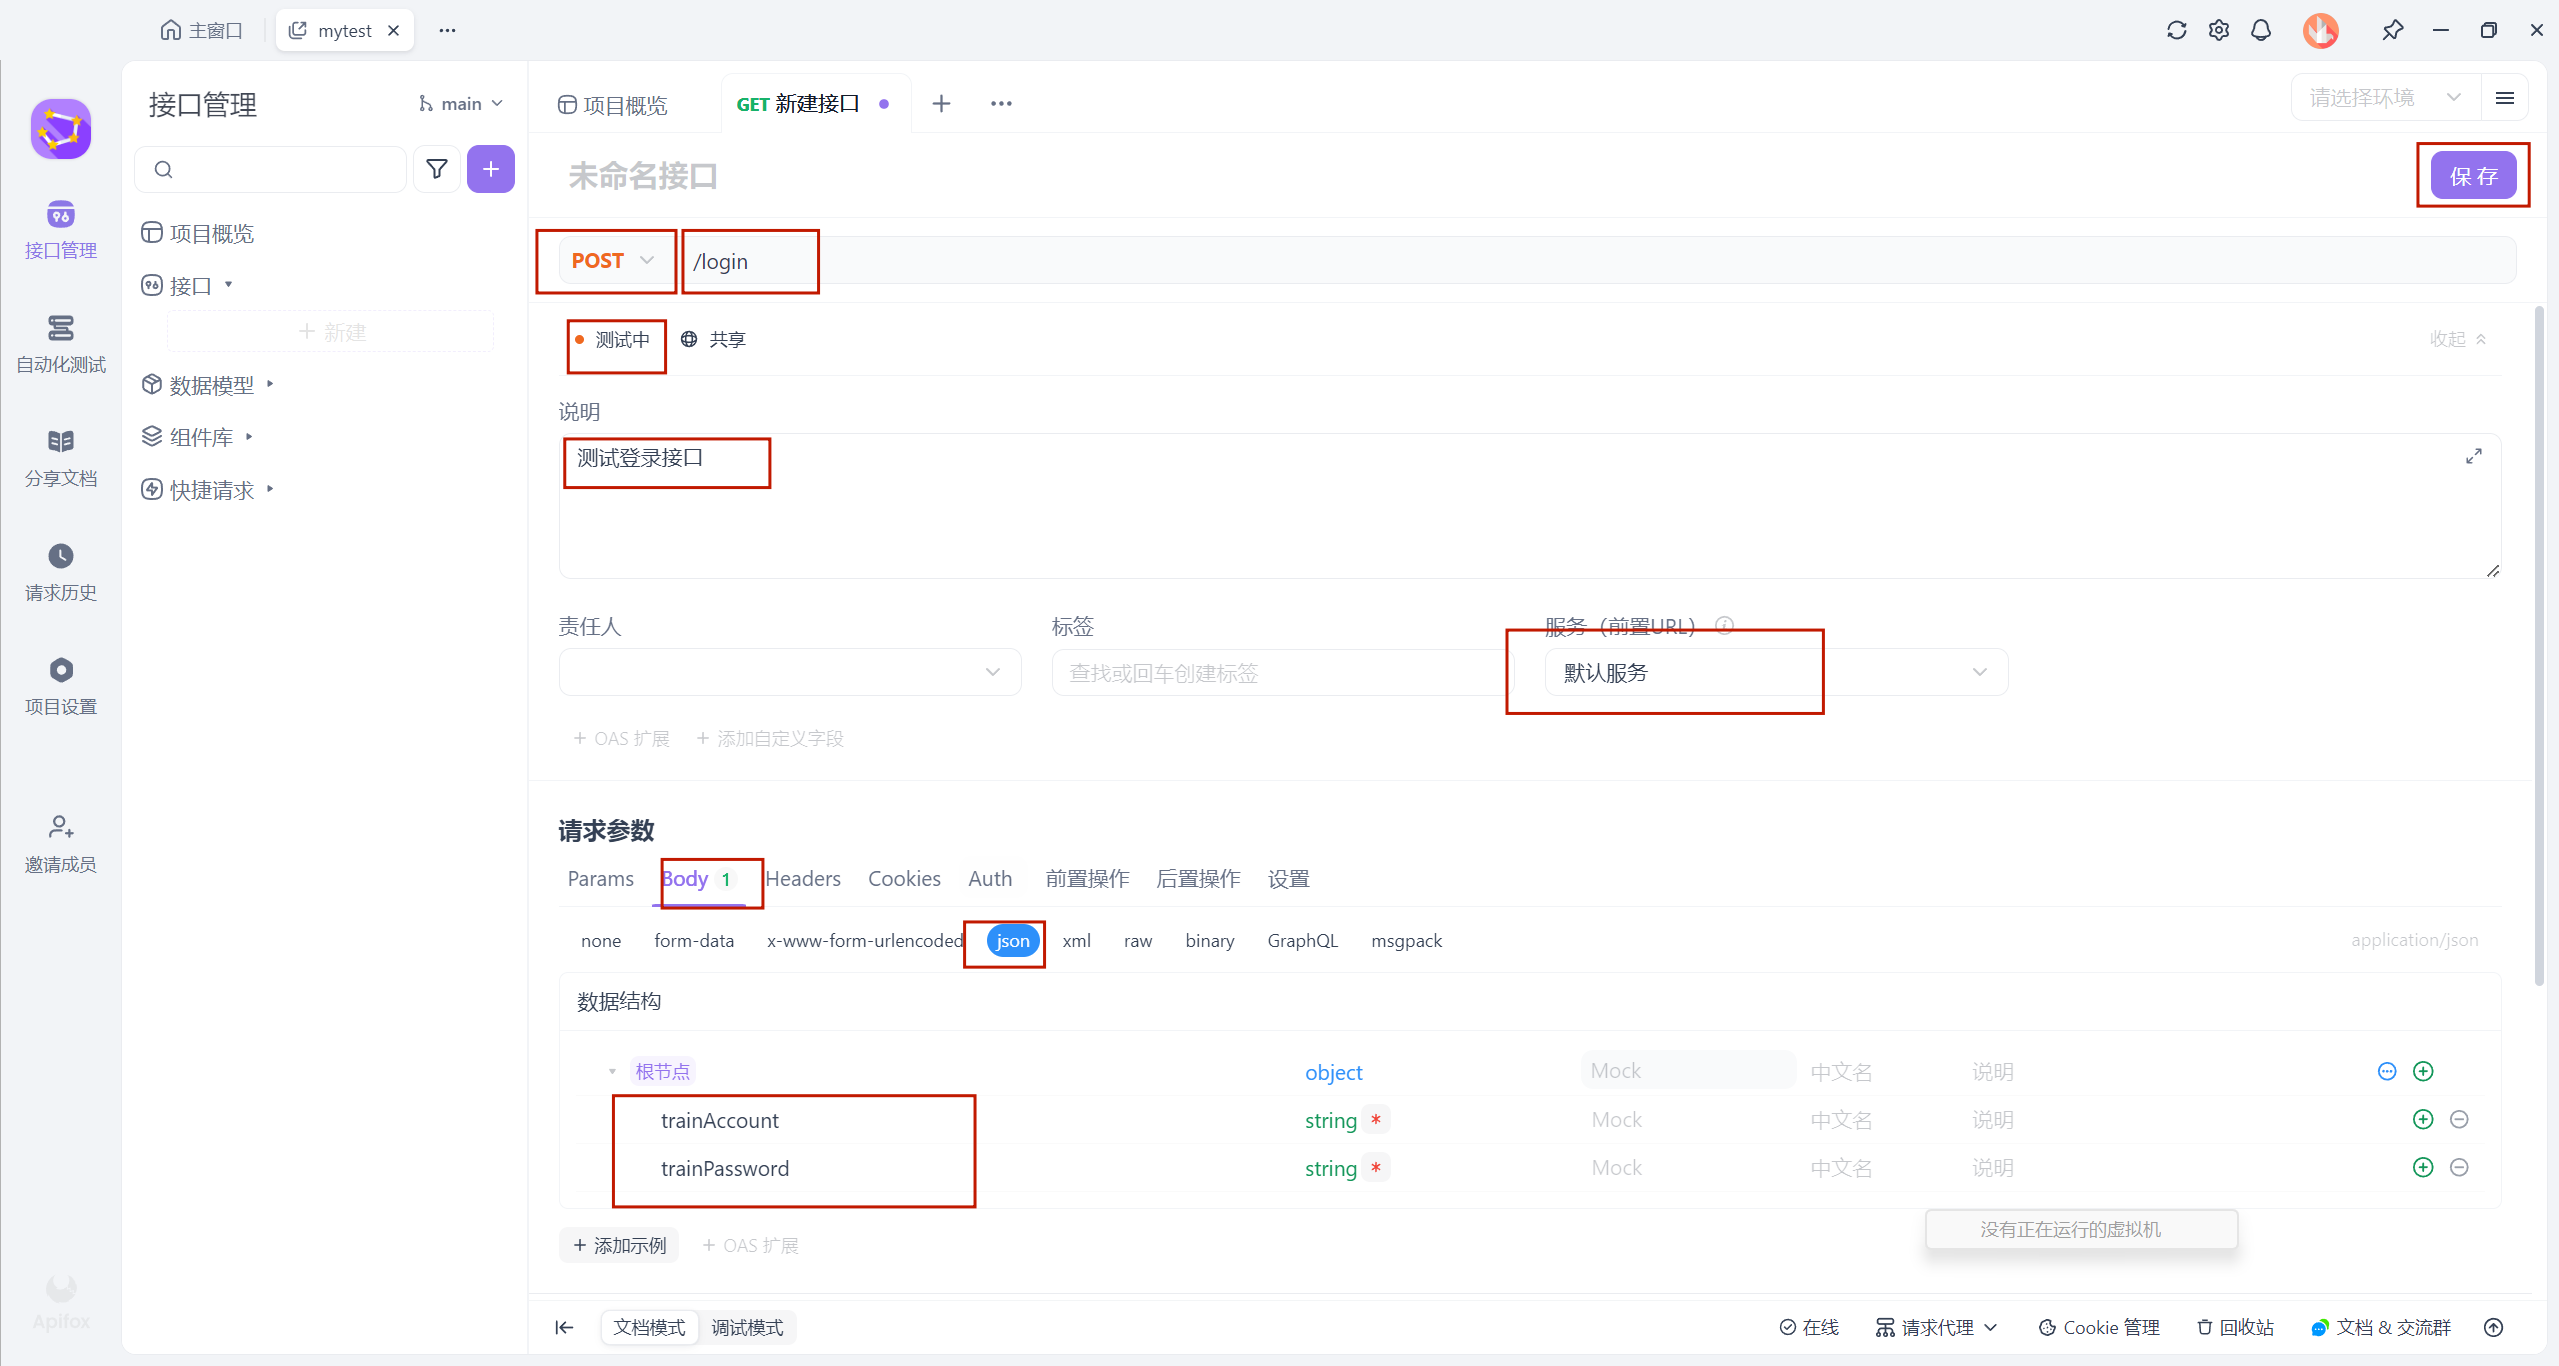Image resolution: width=2559 pixels, height=1366 pixels.
Task: Switch to the 项目概览 tab
Action: [614, 105]
